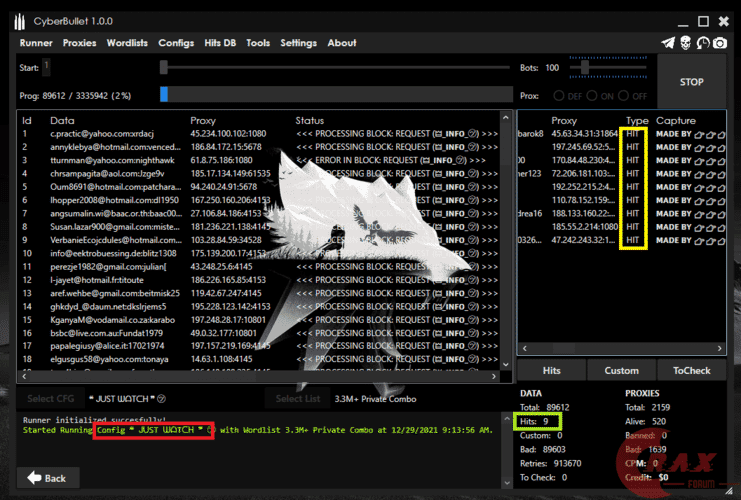Select the ON proxy radio button
This screenshot has width=741, height=500.
[592, 96]
